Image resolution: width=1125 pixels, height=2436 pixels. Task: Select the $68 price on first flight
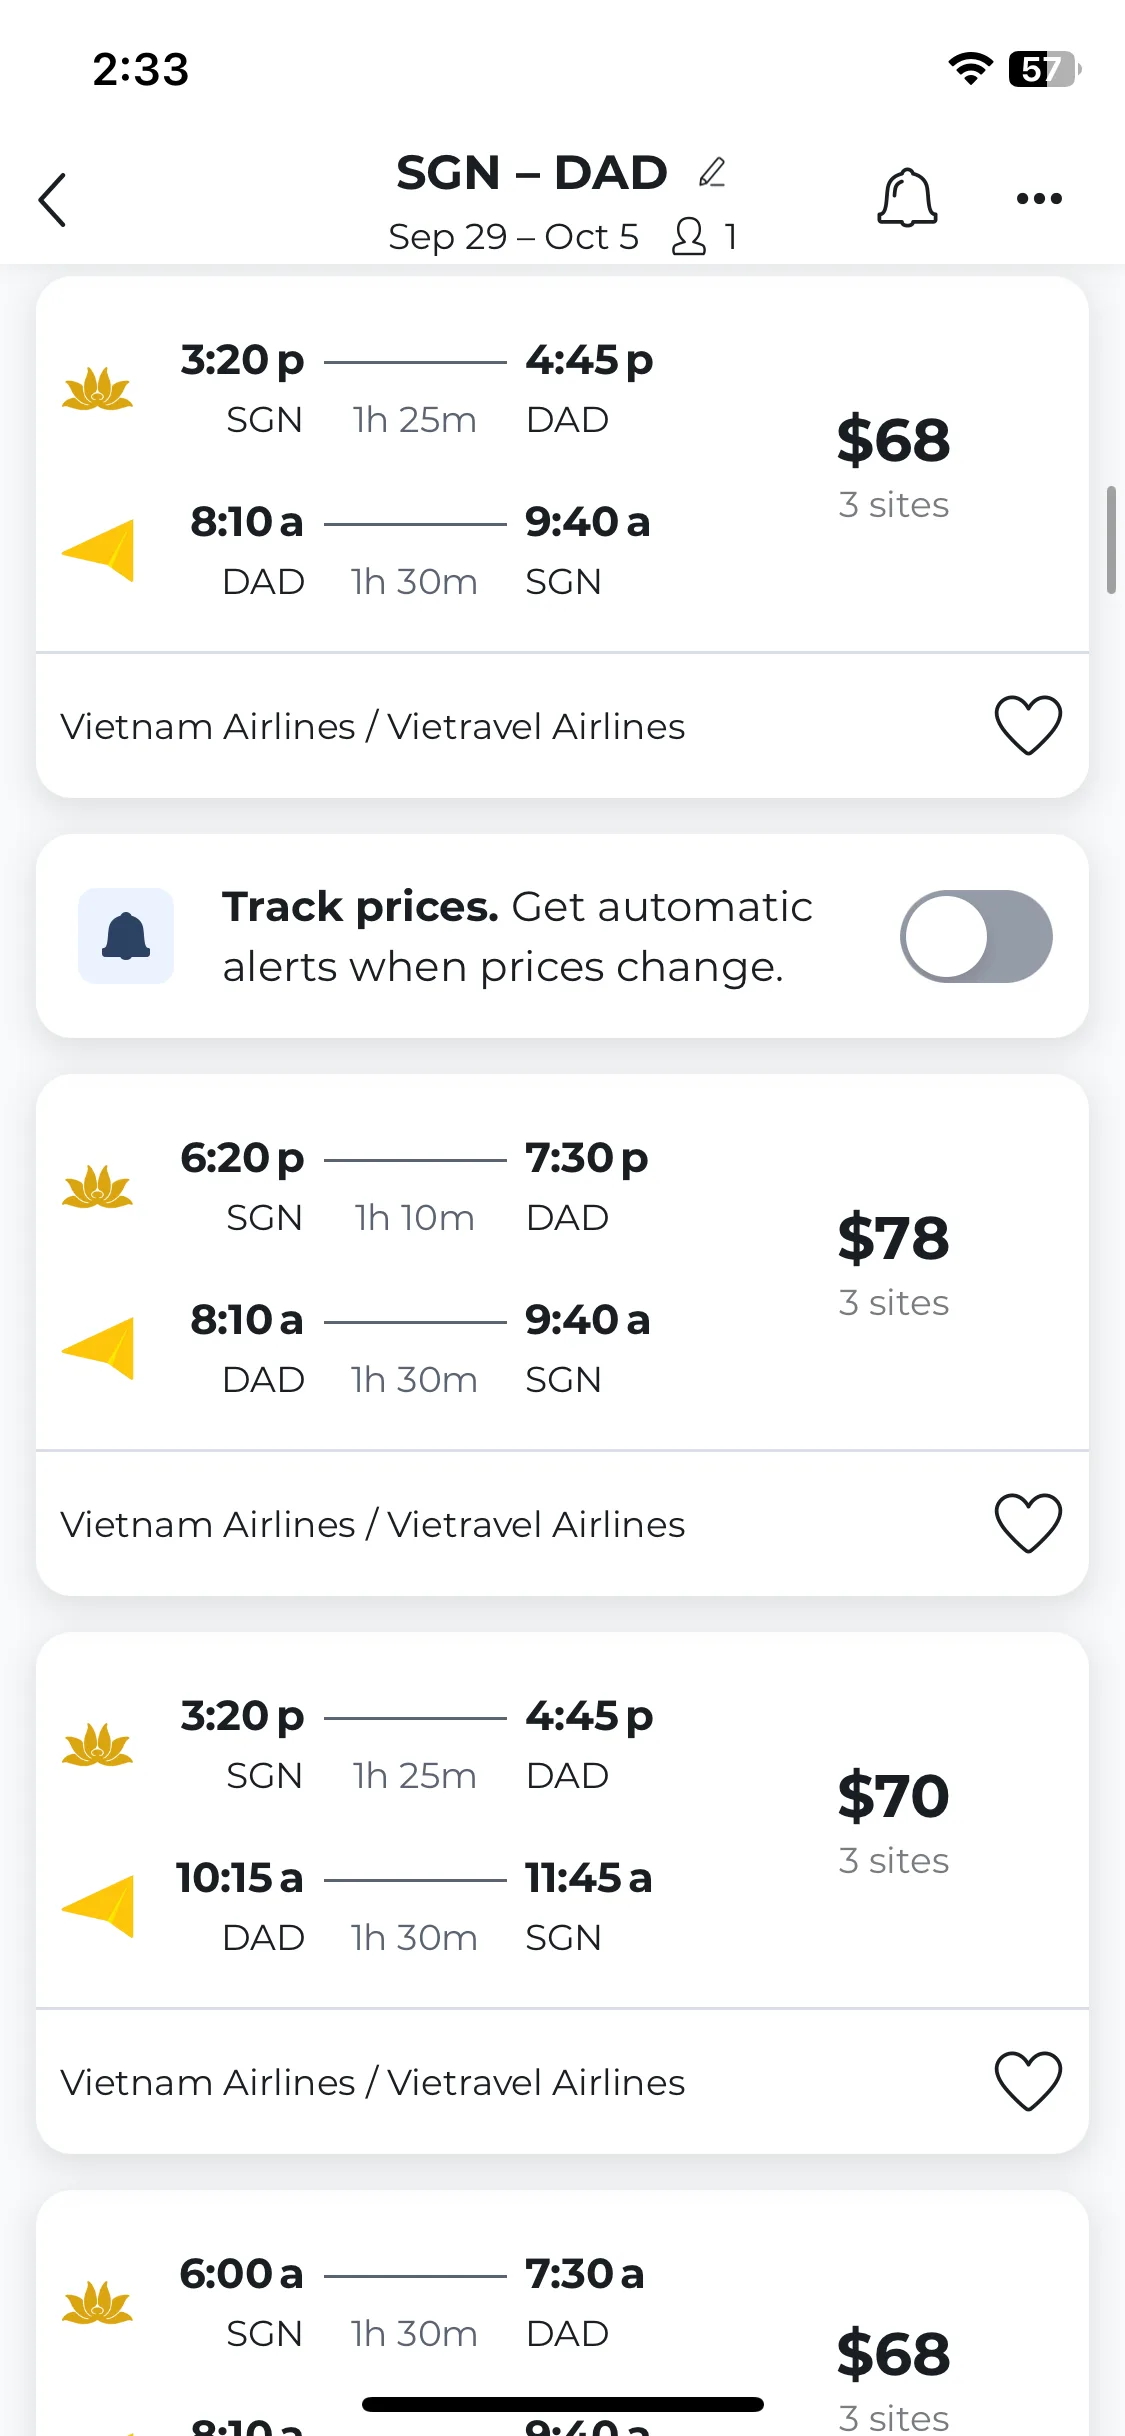893,440
